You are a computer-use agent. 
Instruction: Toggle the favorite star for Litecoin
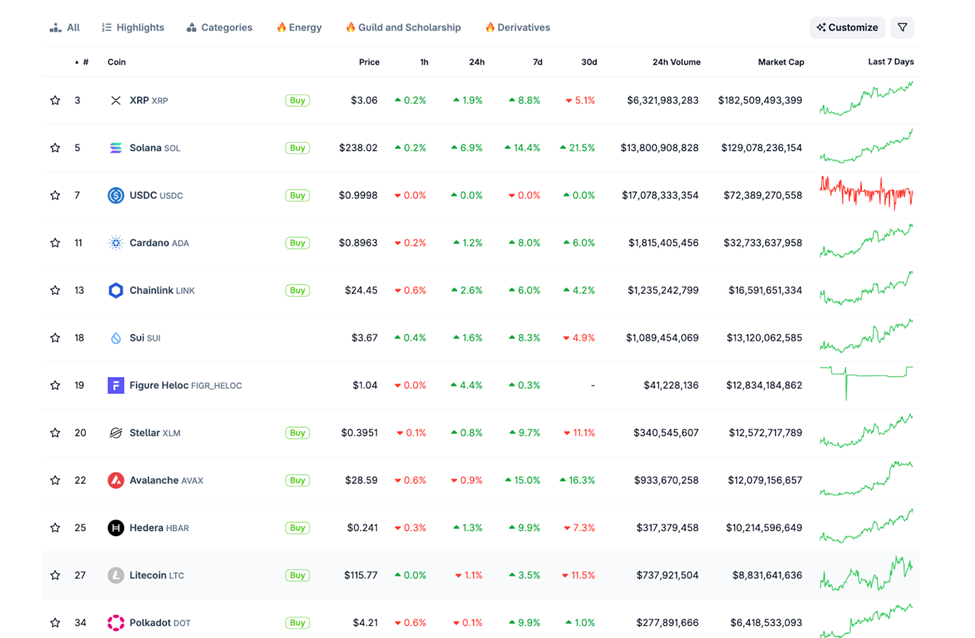55,576
